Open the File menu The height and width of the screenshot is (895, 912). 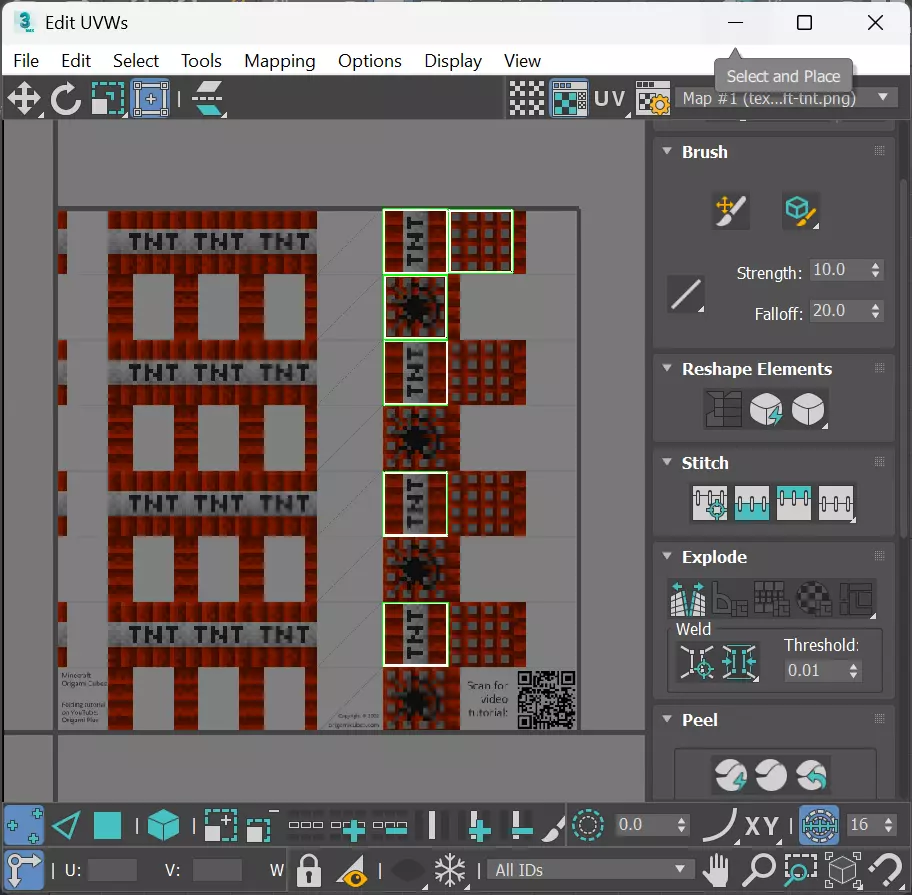point(26,60)
